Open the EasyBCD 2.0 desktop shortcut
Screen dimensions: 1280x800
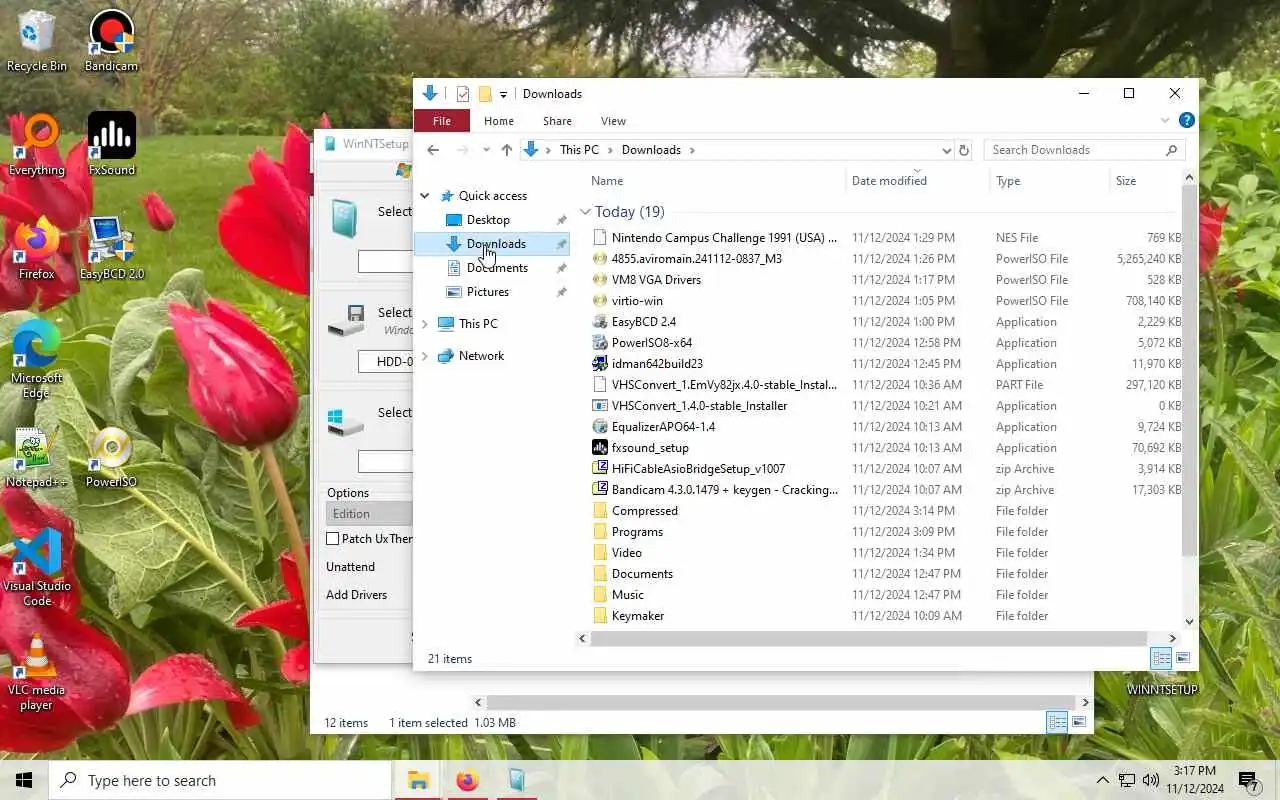click(x=111, y=249)
